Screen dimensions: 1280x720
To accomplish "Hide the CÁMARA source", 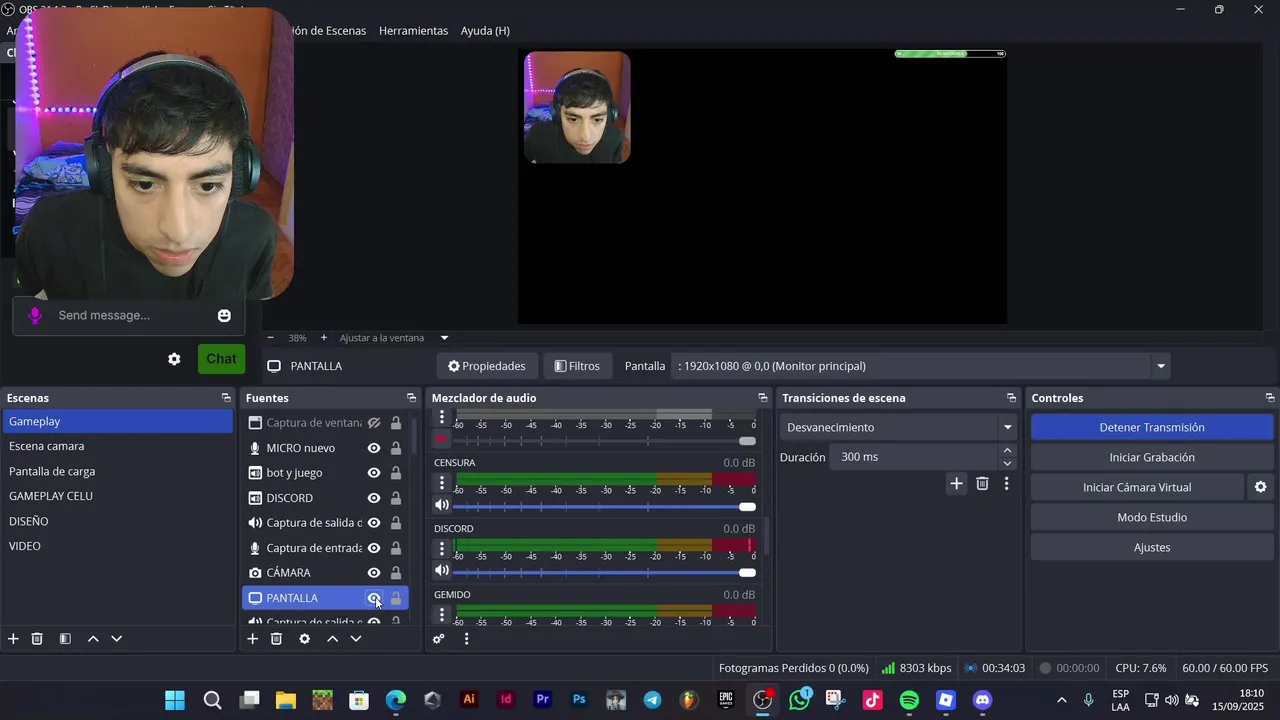I will [374, 573].
